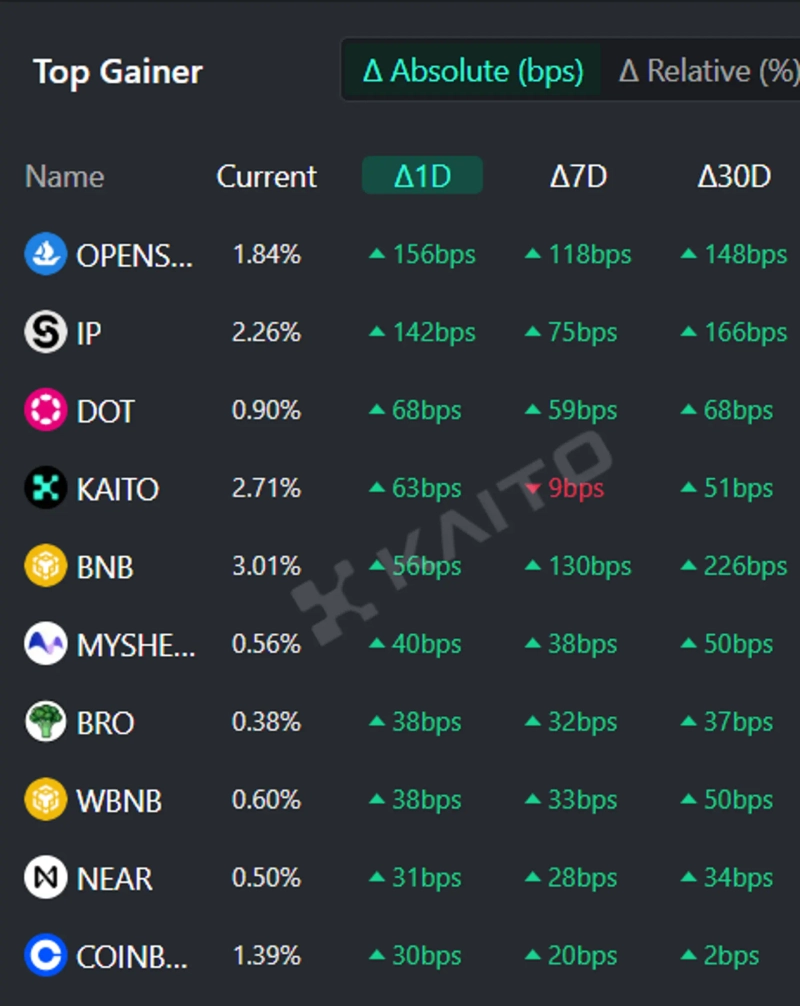Click the Current column header
Screen dimensions: 800x1006
[266, 176]
